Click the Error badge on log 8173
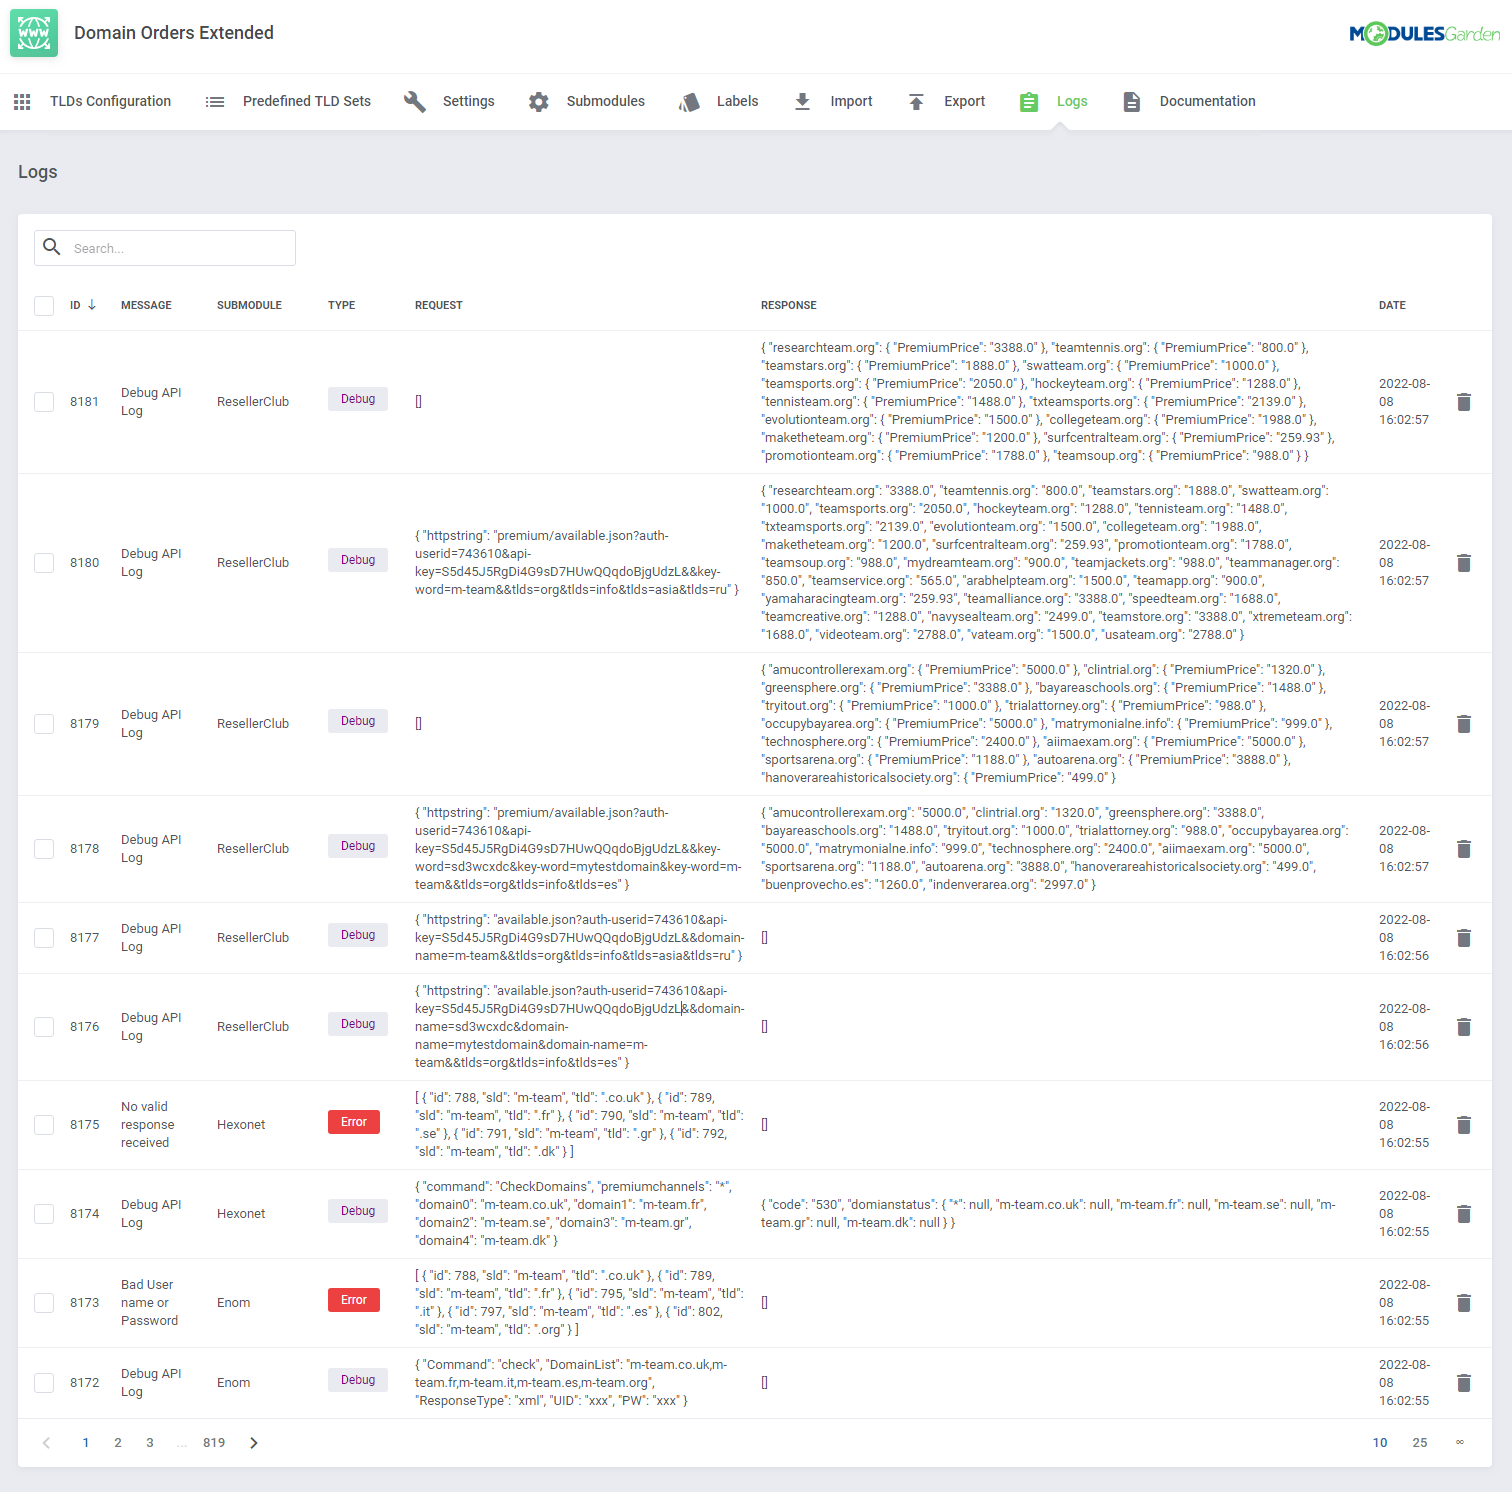1512x1492 pixels. [354, 1300]
